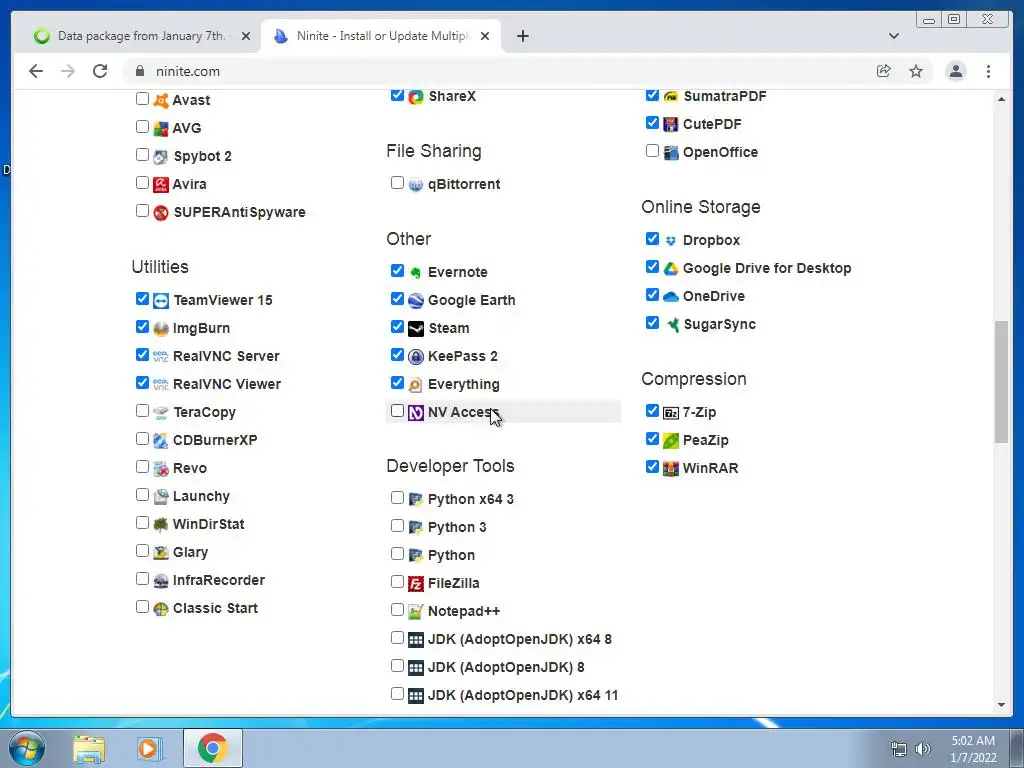This screenshot has height=768, width=1024.
Task: Click the ImgBurn icon
Action: [161, 329]
